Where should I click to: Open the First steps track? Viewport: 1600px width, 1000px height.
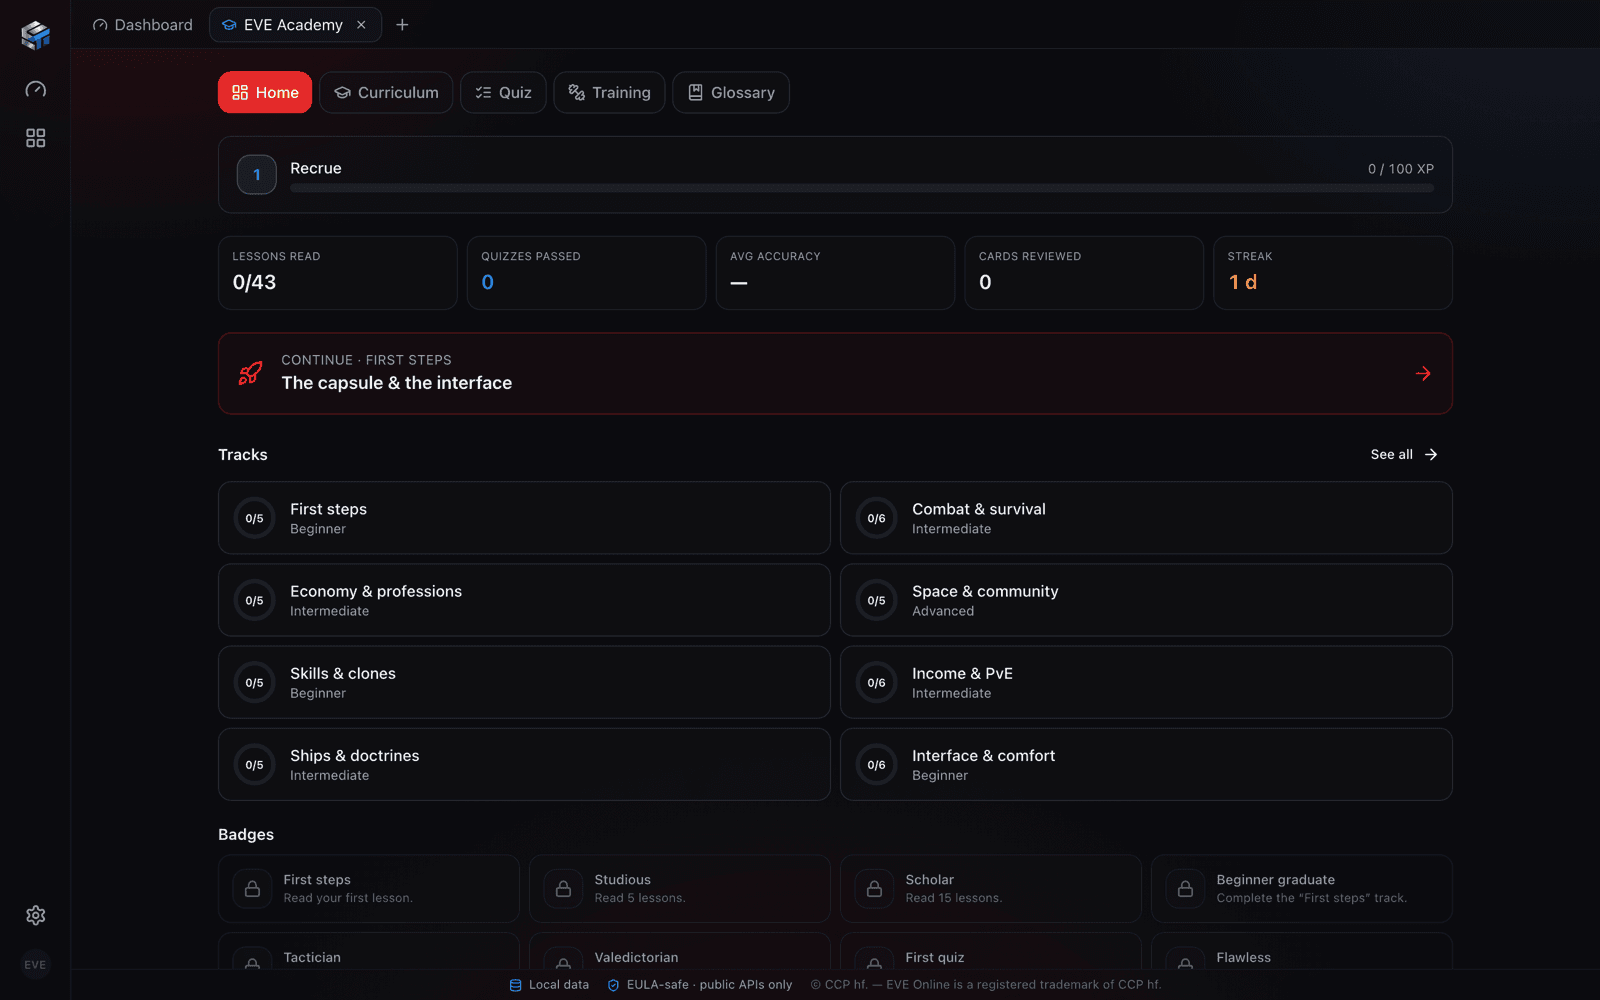[x=524, y=518]
